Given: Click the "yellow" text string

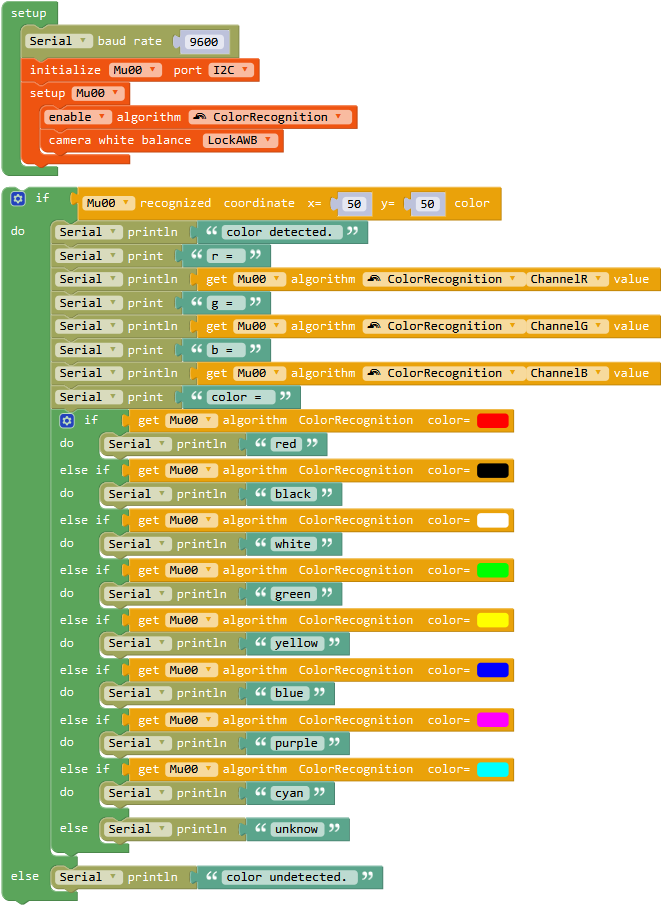Looking at the screenshot, I should [x=297, y=643].
